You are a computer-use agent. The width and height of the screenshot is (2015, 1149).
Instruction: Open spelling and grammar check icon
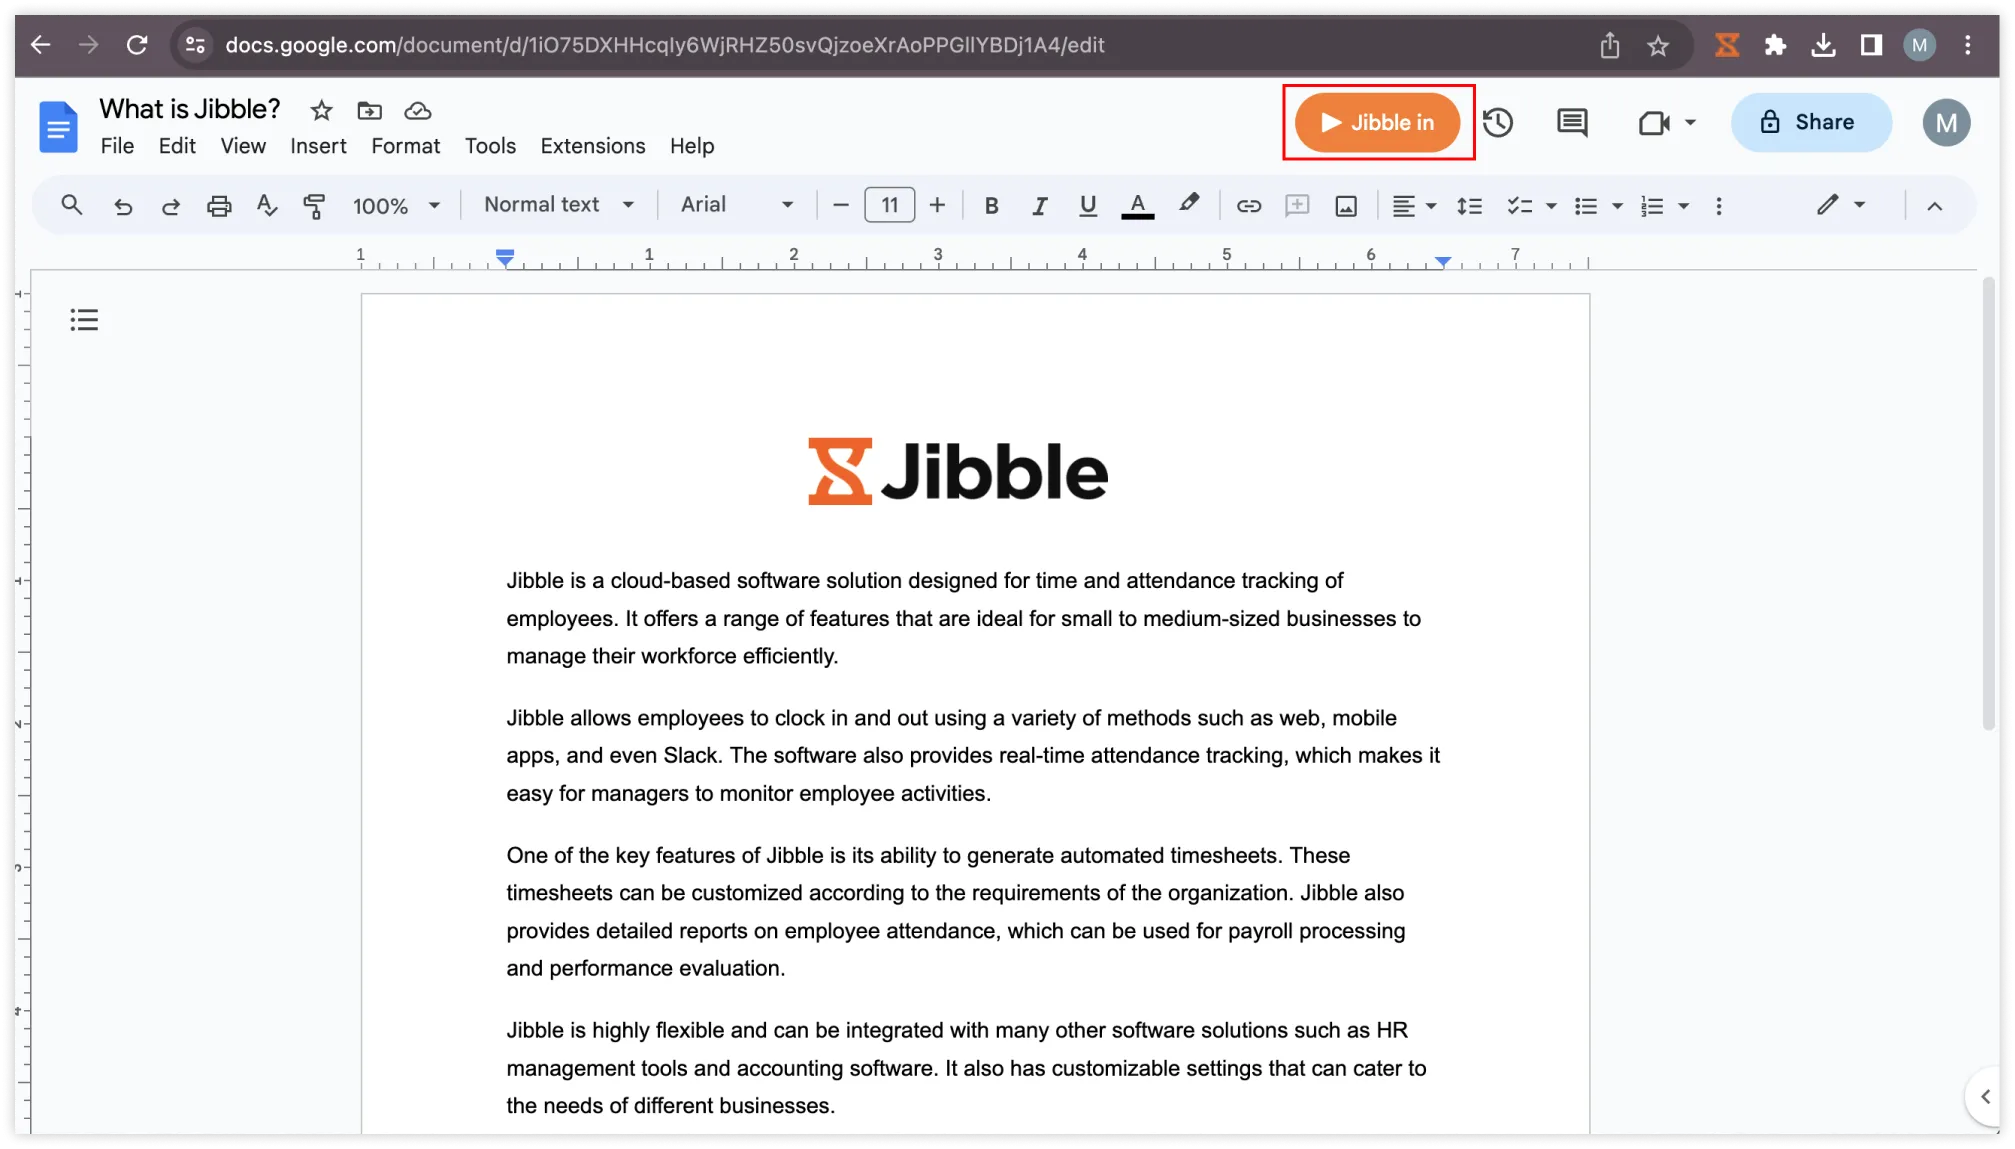(x=266, y=205)
